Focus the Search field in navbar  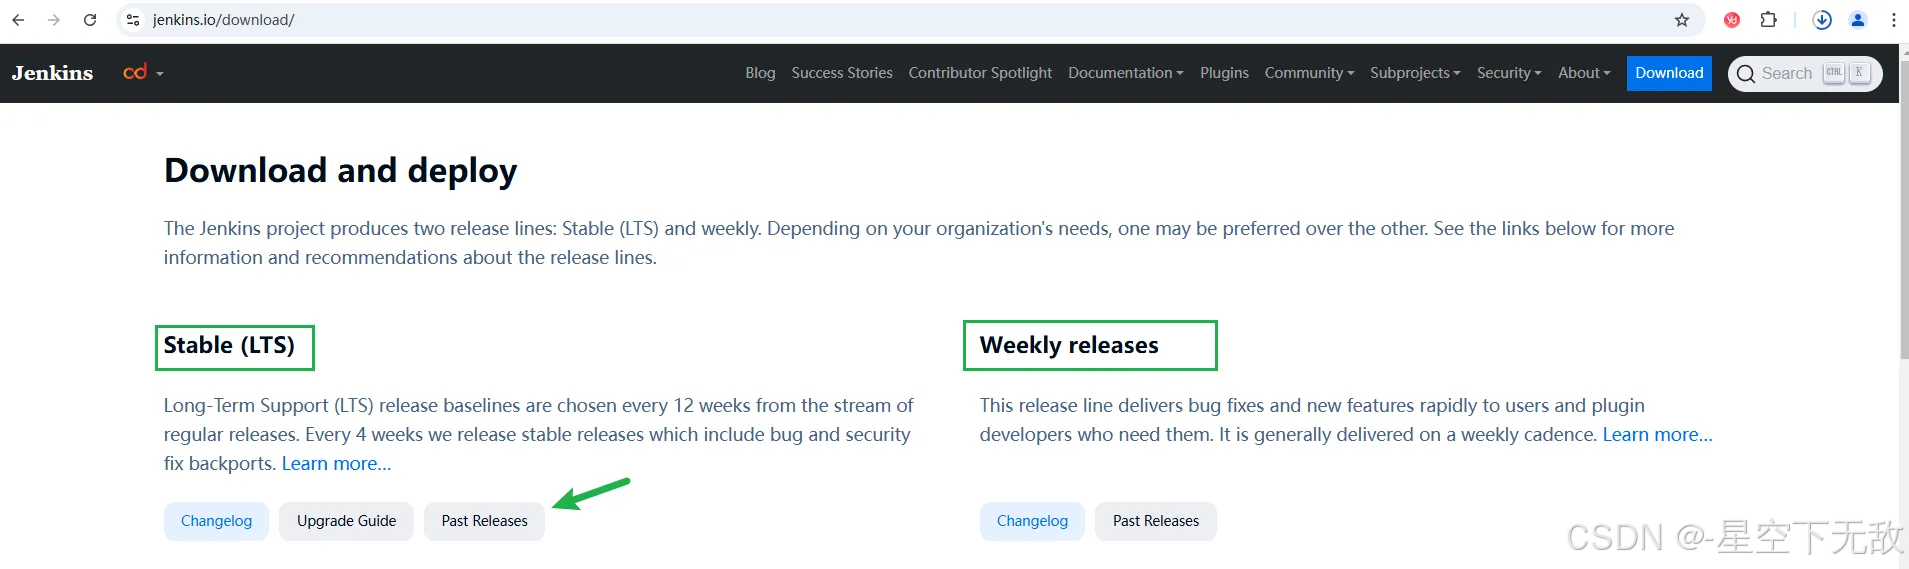(x=1805, y=74)
